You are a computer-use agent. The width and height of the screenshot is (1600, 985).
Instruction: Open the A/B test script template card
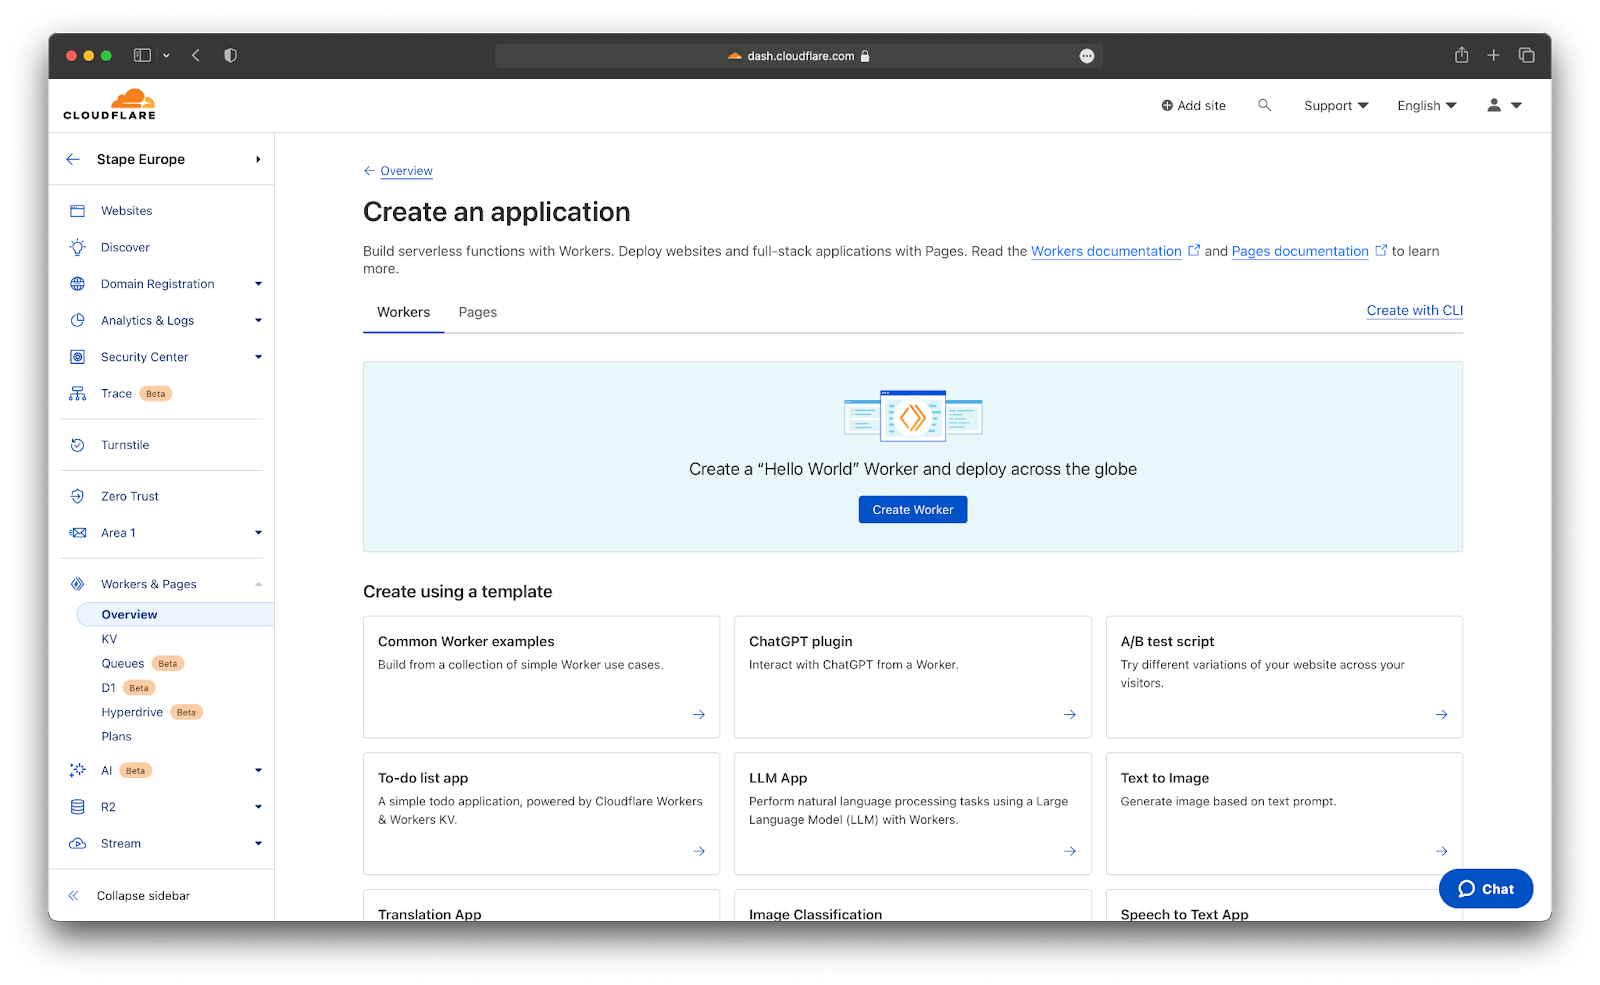[1284, 677]
